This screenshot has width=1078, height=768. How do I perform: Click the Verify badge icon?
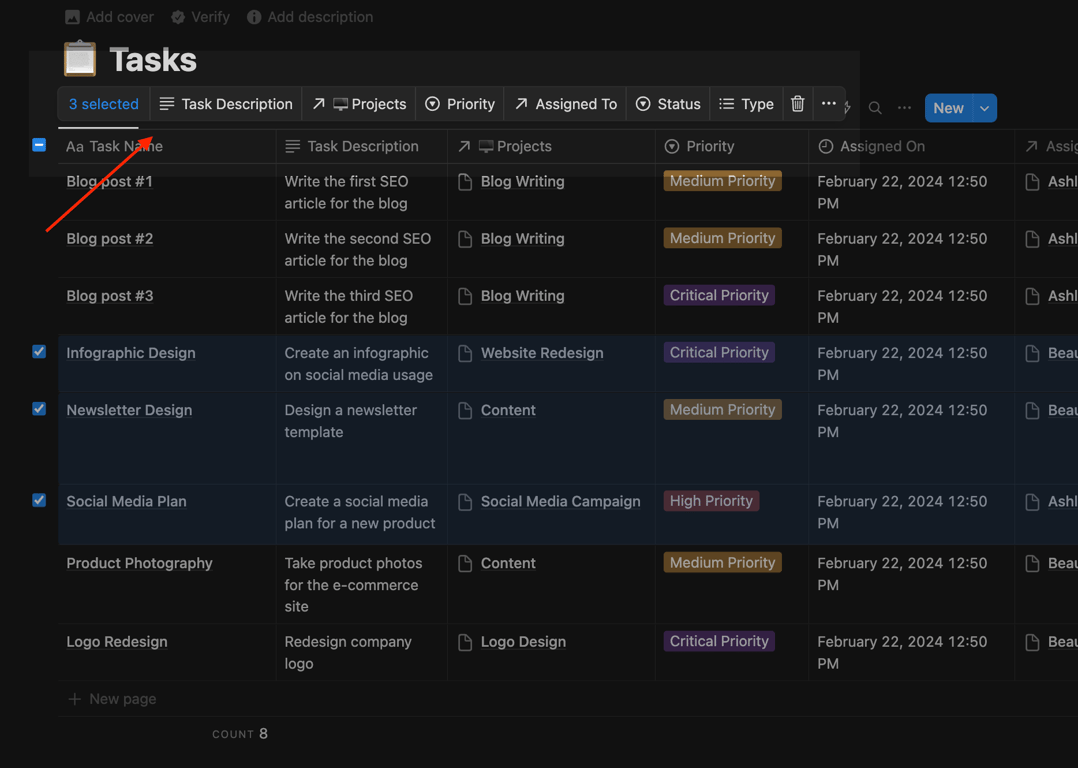pyautogui.click(x=178, y=17)
